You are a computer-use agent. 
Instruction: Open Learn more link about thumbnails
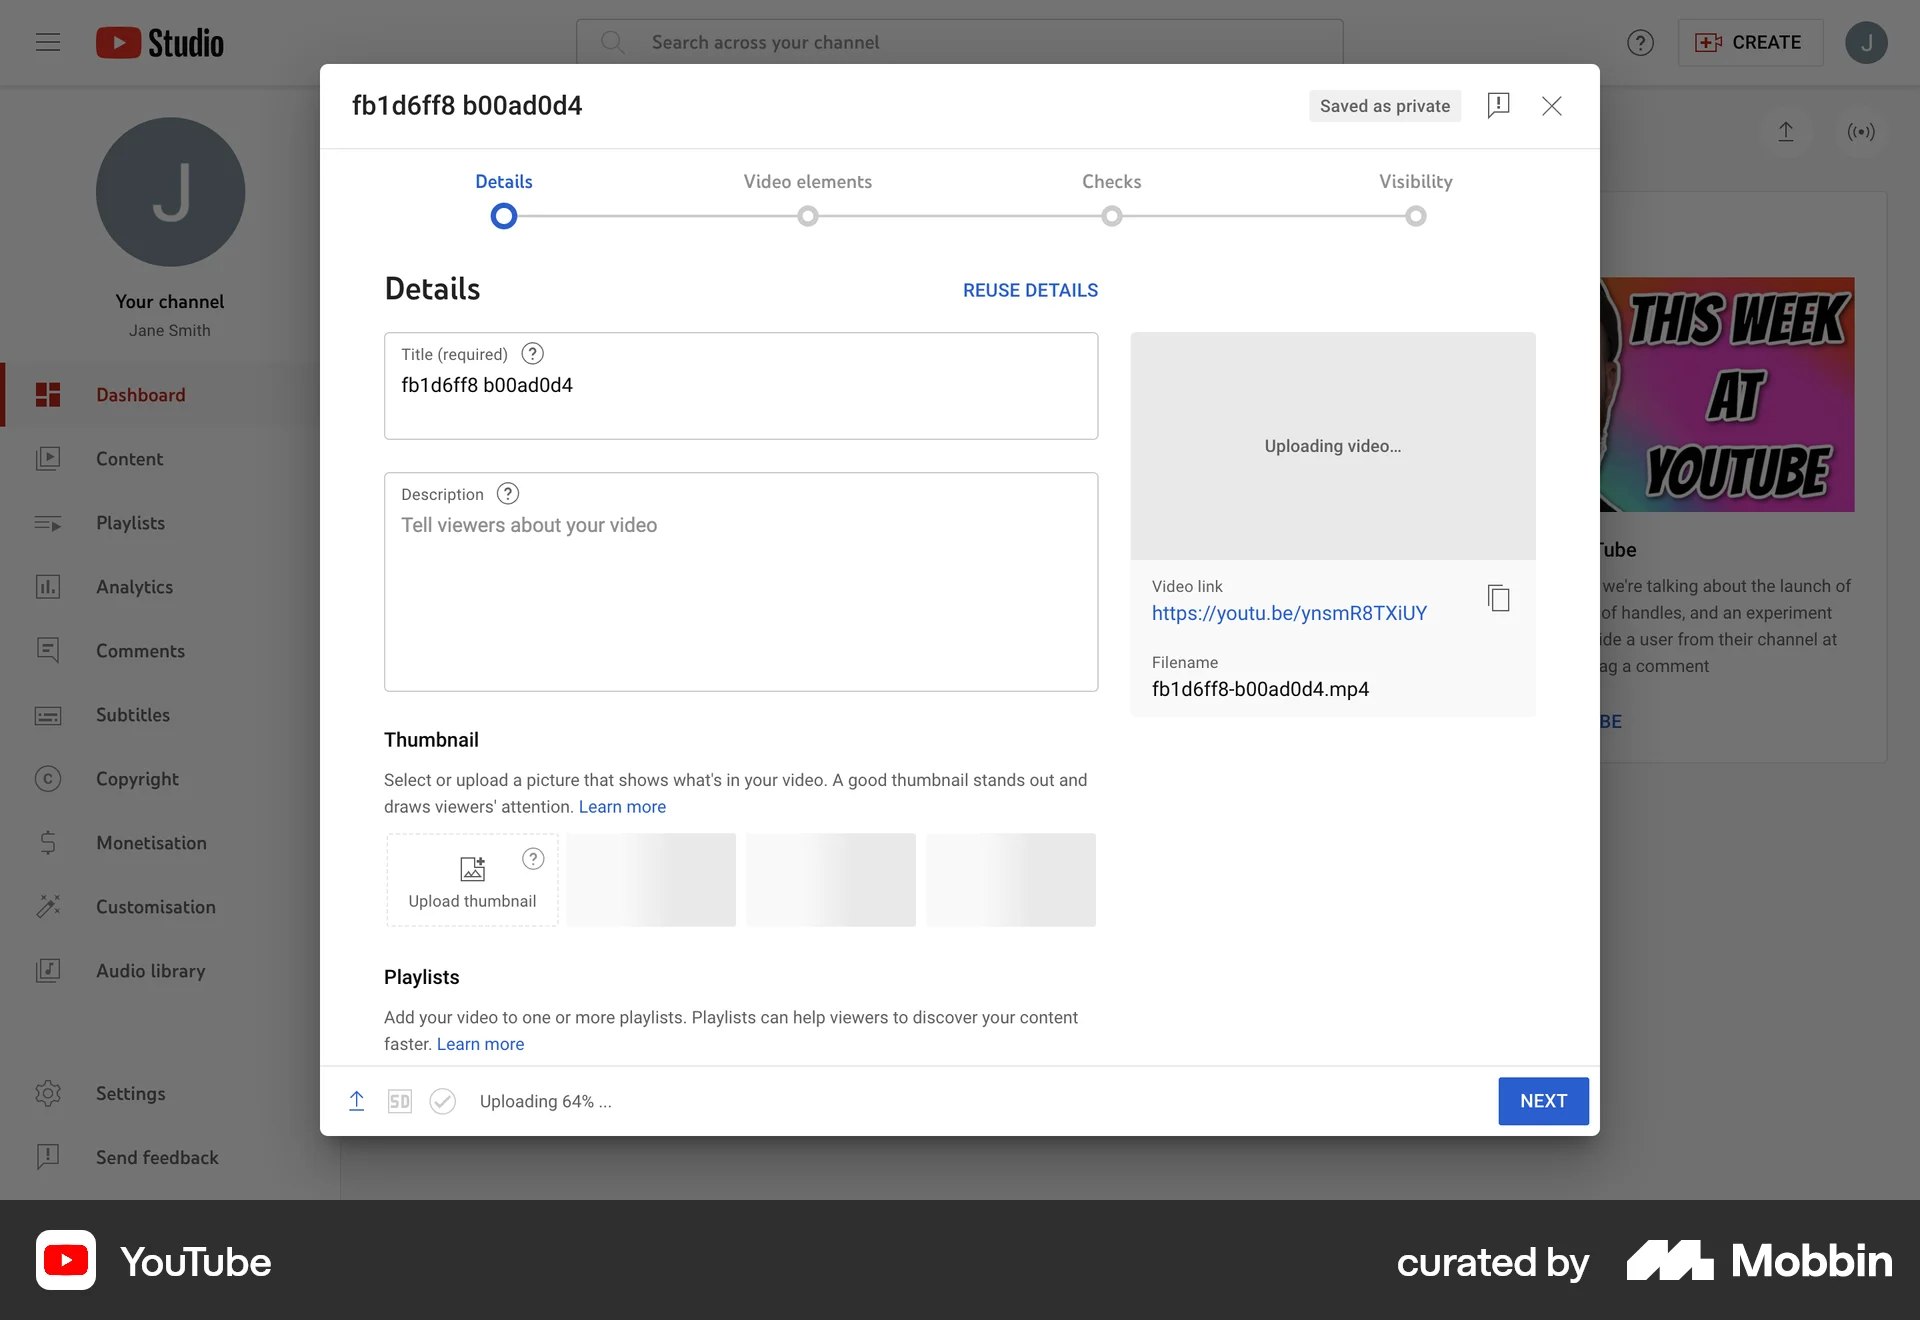tap(622, 806)
